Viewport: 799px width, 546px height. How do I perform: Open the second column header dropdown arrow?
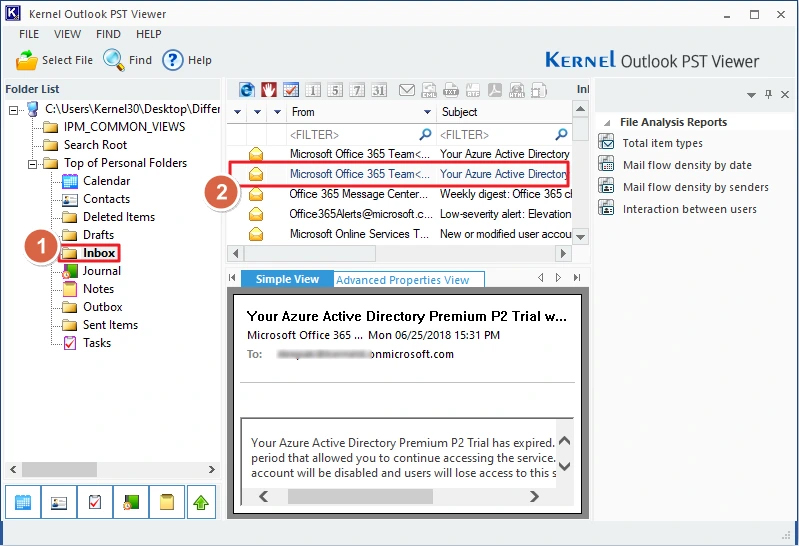point(257,112)
